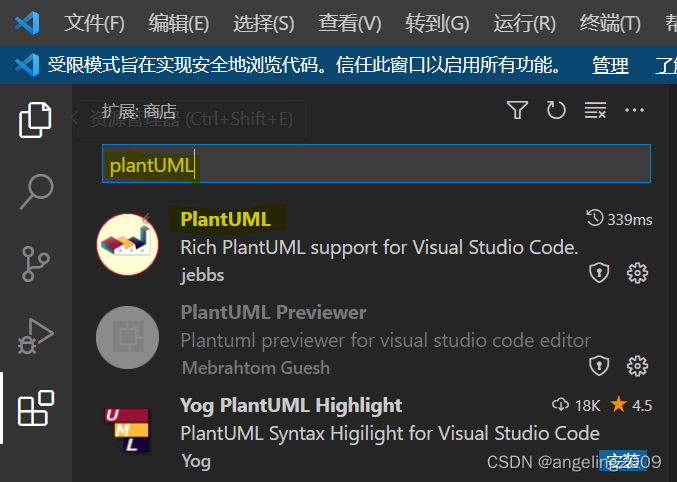Click the 4.5 star rating
Image resolution: width=677 pixels, height=482 pixels.
(631, 405)
